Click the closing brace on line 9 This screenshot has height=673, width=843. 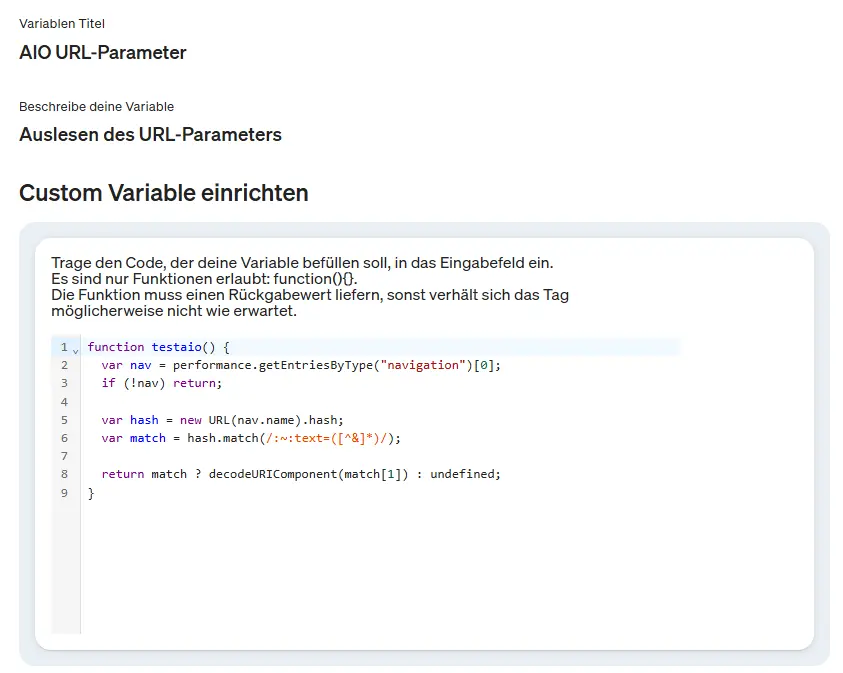(x=90, y=492)
